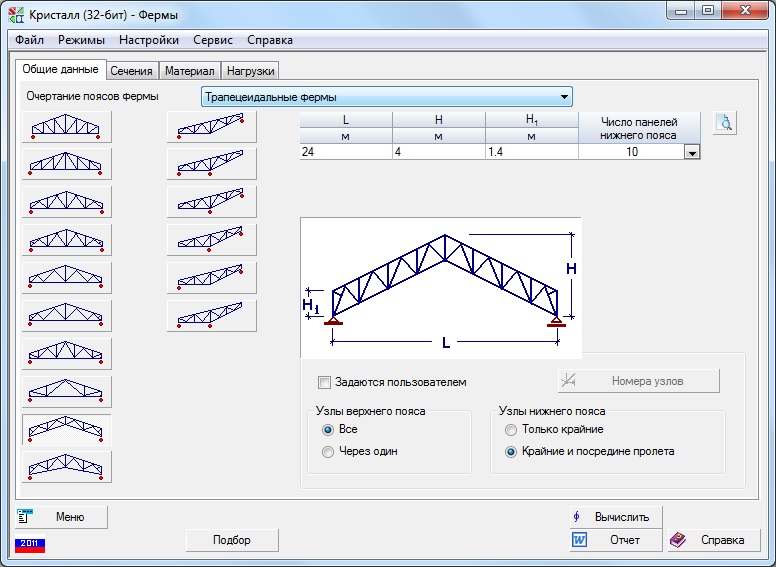Choose 'Только крайние' for lower chord nodes
This screenshot has width=776, height=567.
point(511,429)
